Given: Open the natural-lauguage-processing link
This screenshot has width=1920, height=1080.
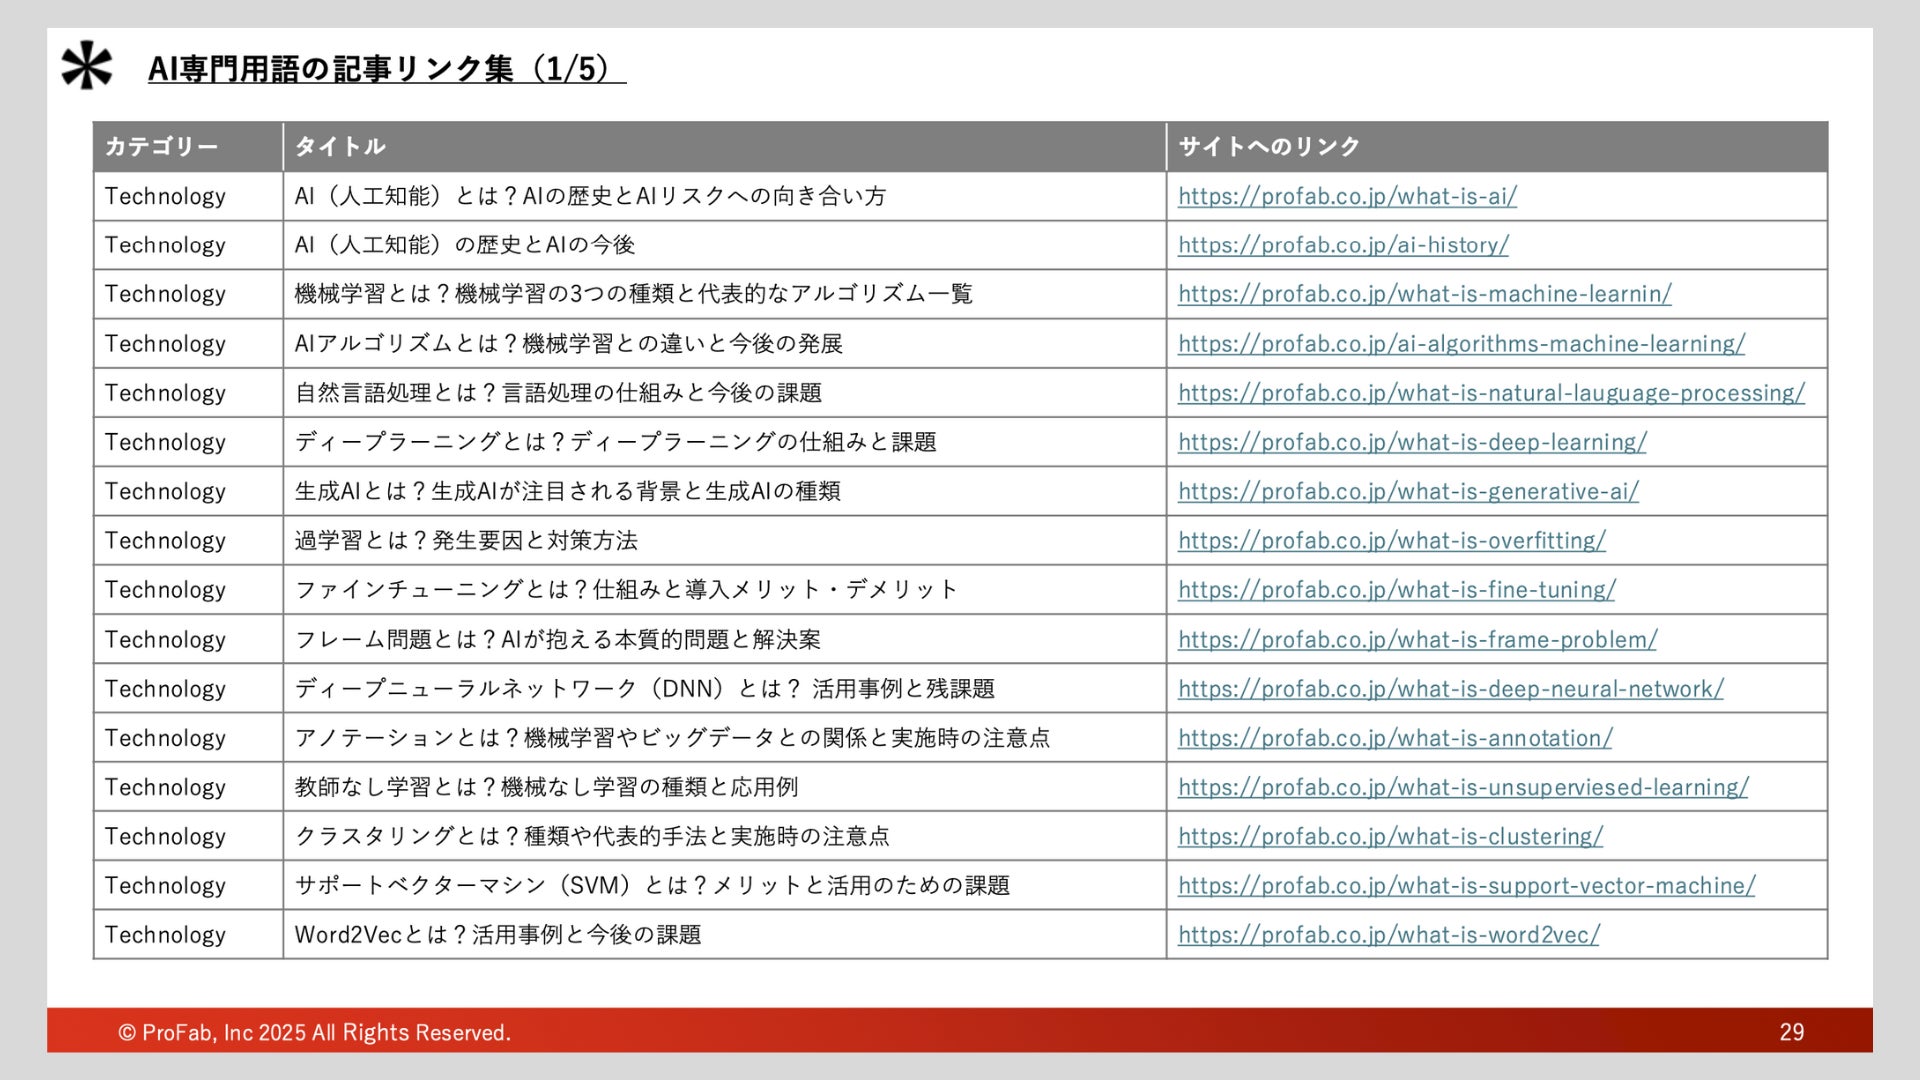Looking at the screenshot, I should tap(1490, 393).
